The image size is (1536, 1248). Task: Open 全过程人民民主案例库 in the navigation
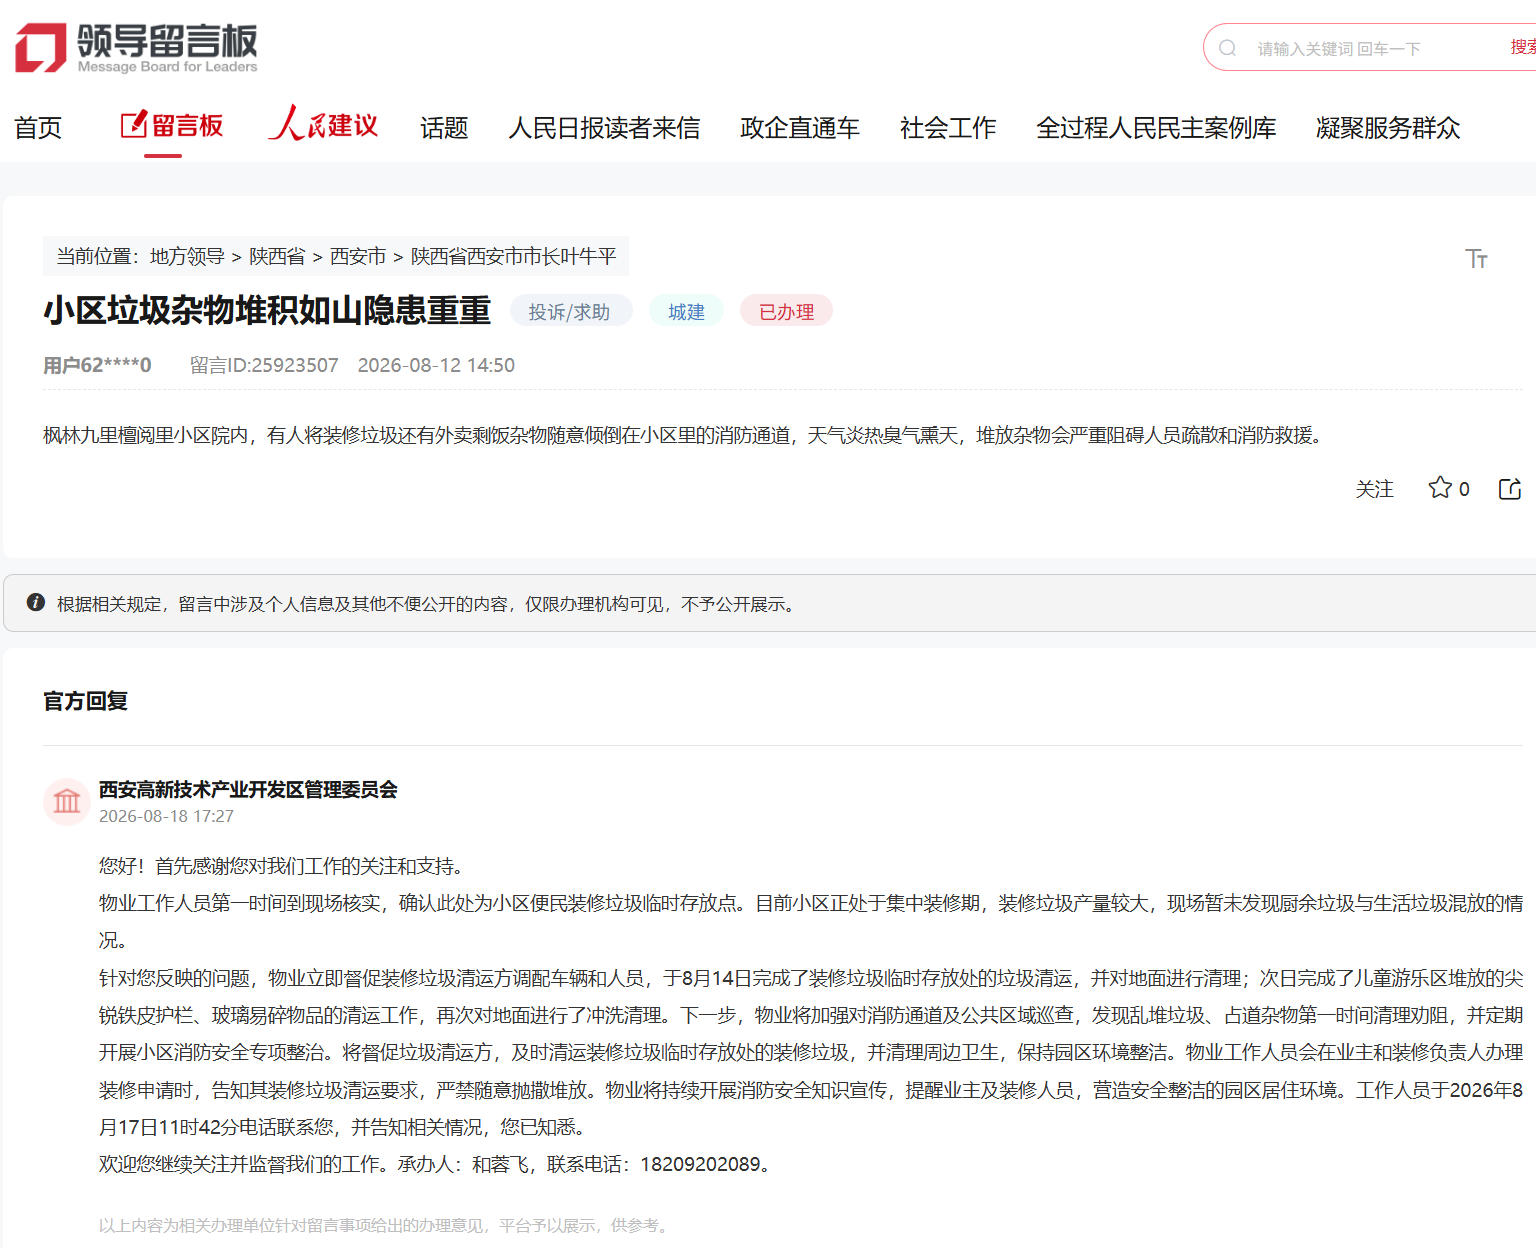[x=1156, y=128]
